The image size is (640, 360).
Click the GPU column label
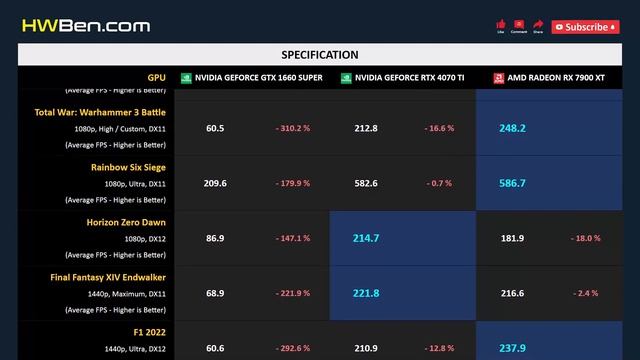[x=157, y=78]
